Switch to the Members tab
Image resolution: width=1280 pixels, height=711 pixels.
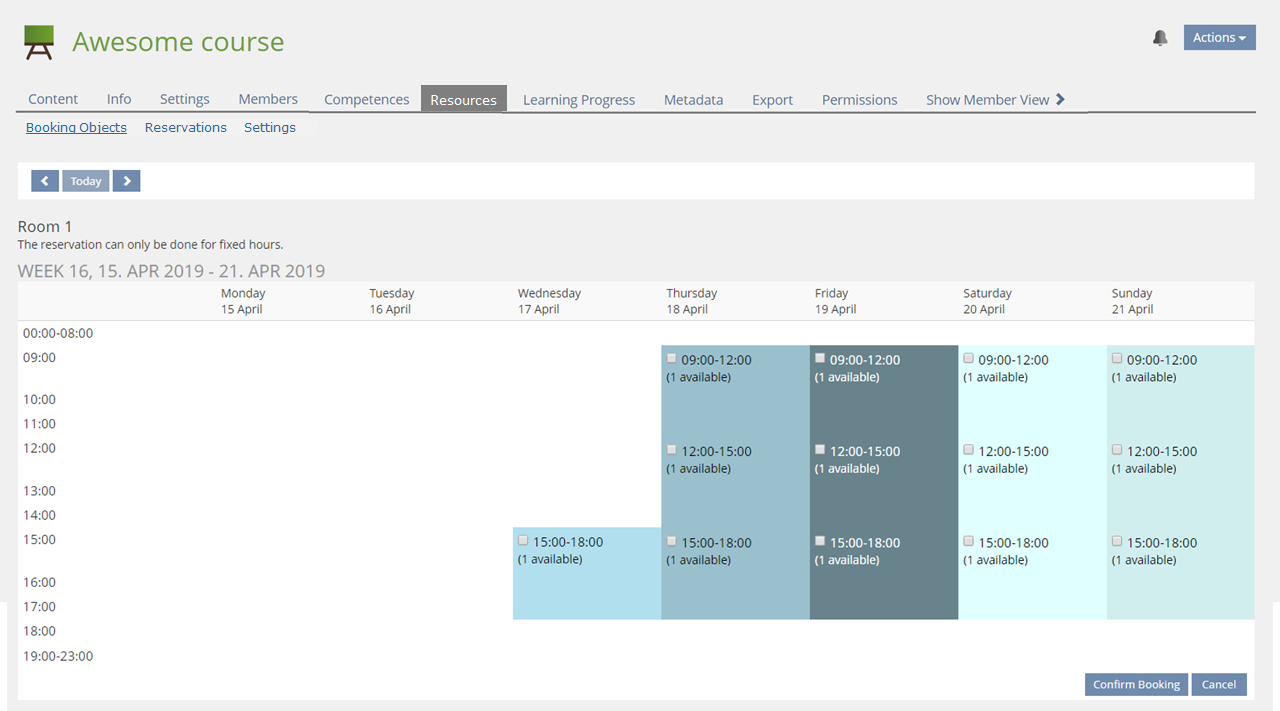tap(268, 99)
